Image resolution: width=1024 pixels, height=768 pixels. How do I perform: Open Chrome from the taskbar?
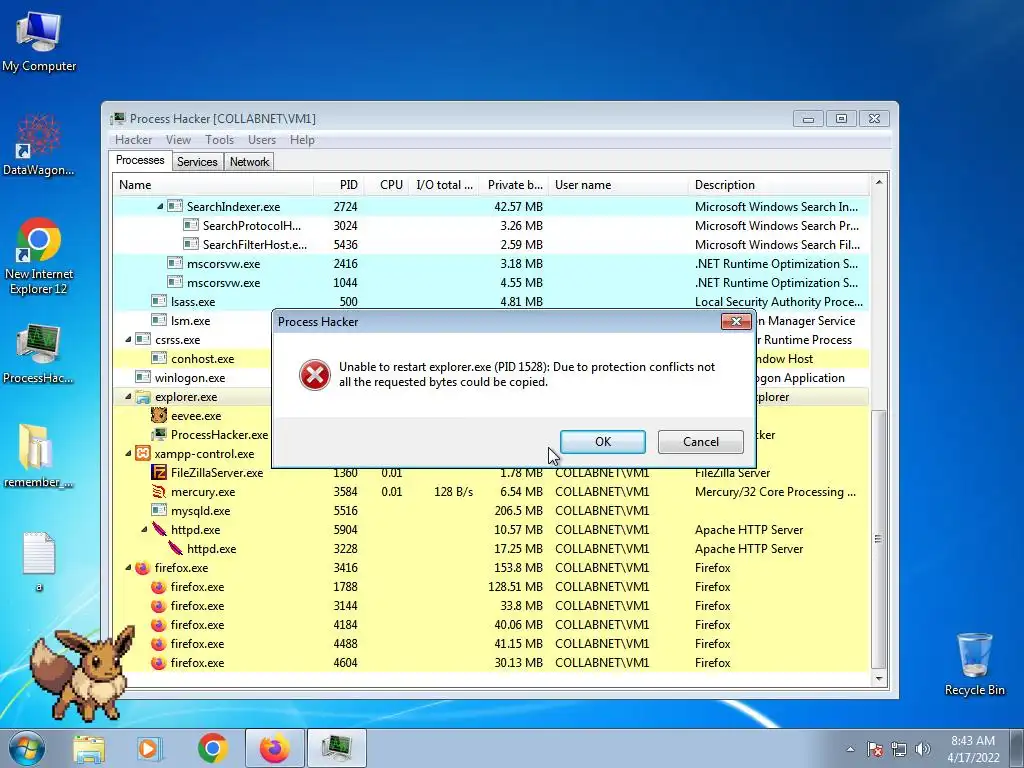[x=212, y=748]
